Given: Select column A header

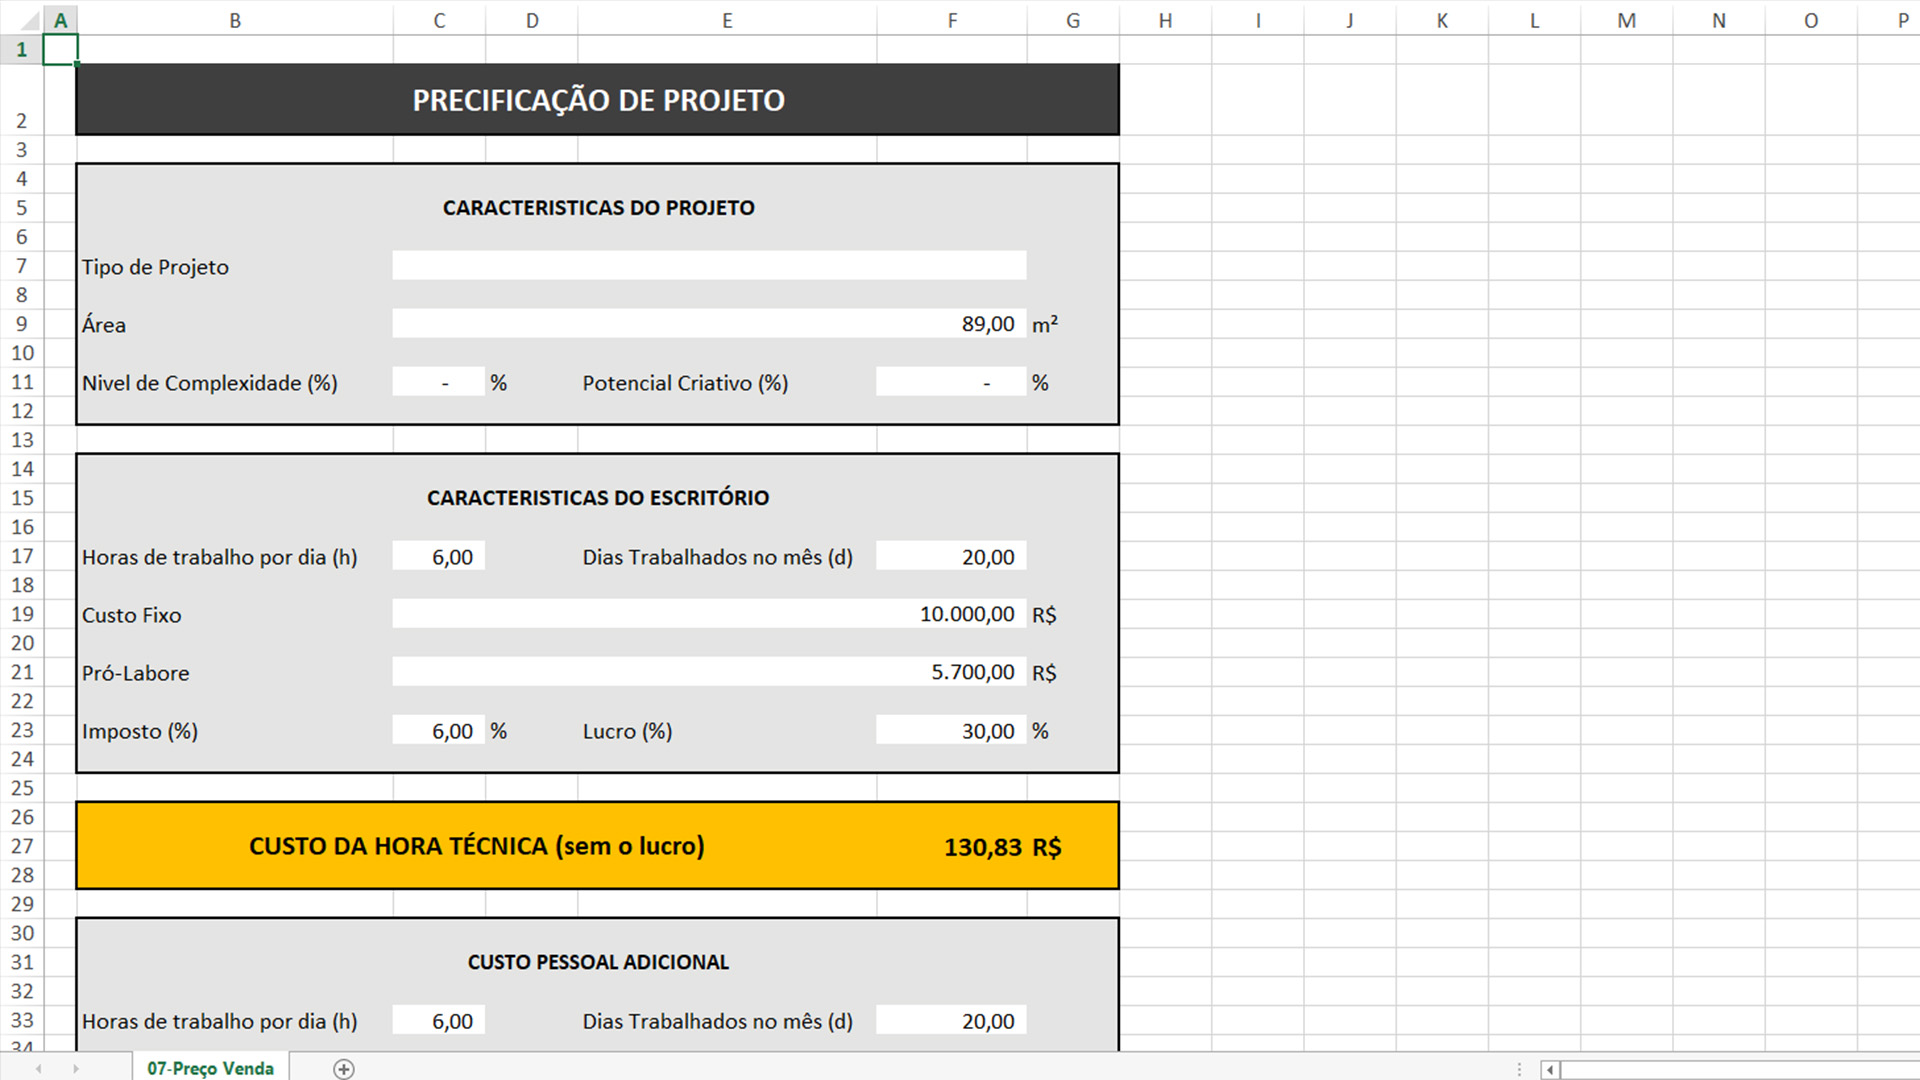Looking at the screenshot, I should click(x=60, y=20).
